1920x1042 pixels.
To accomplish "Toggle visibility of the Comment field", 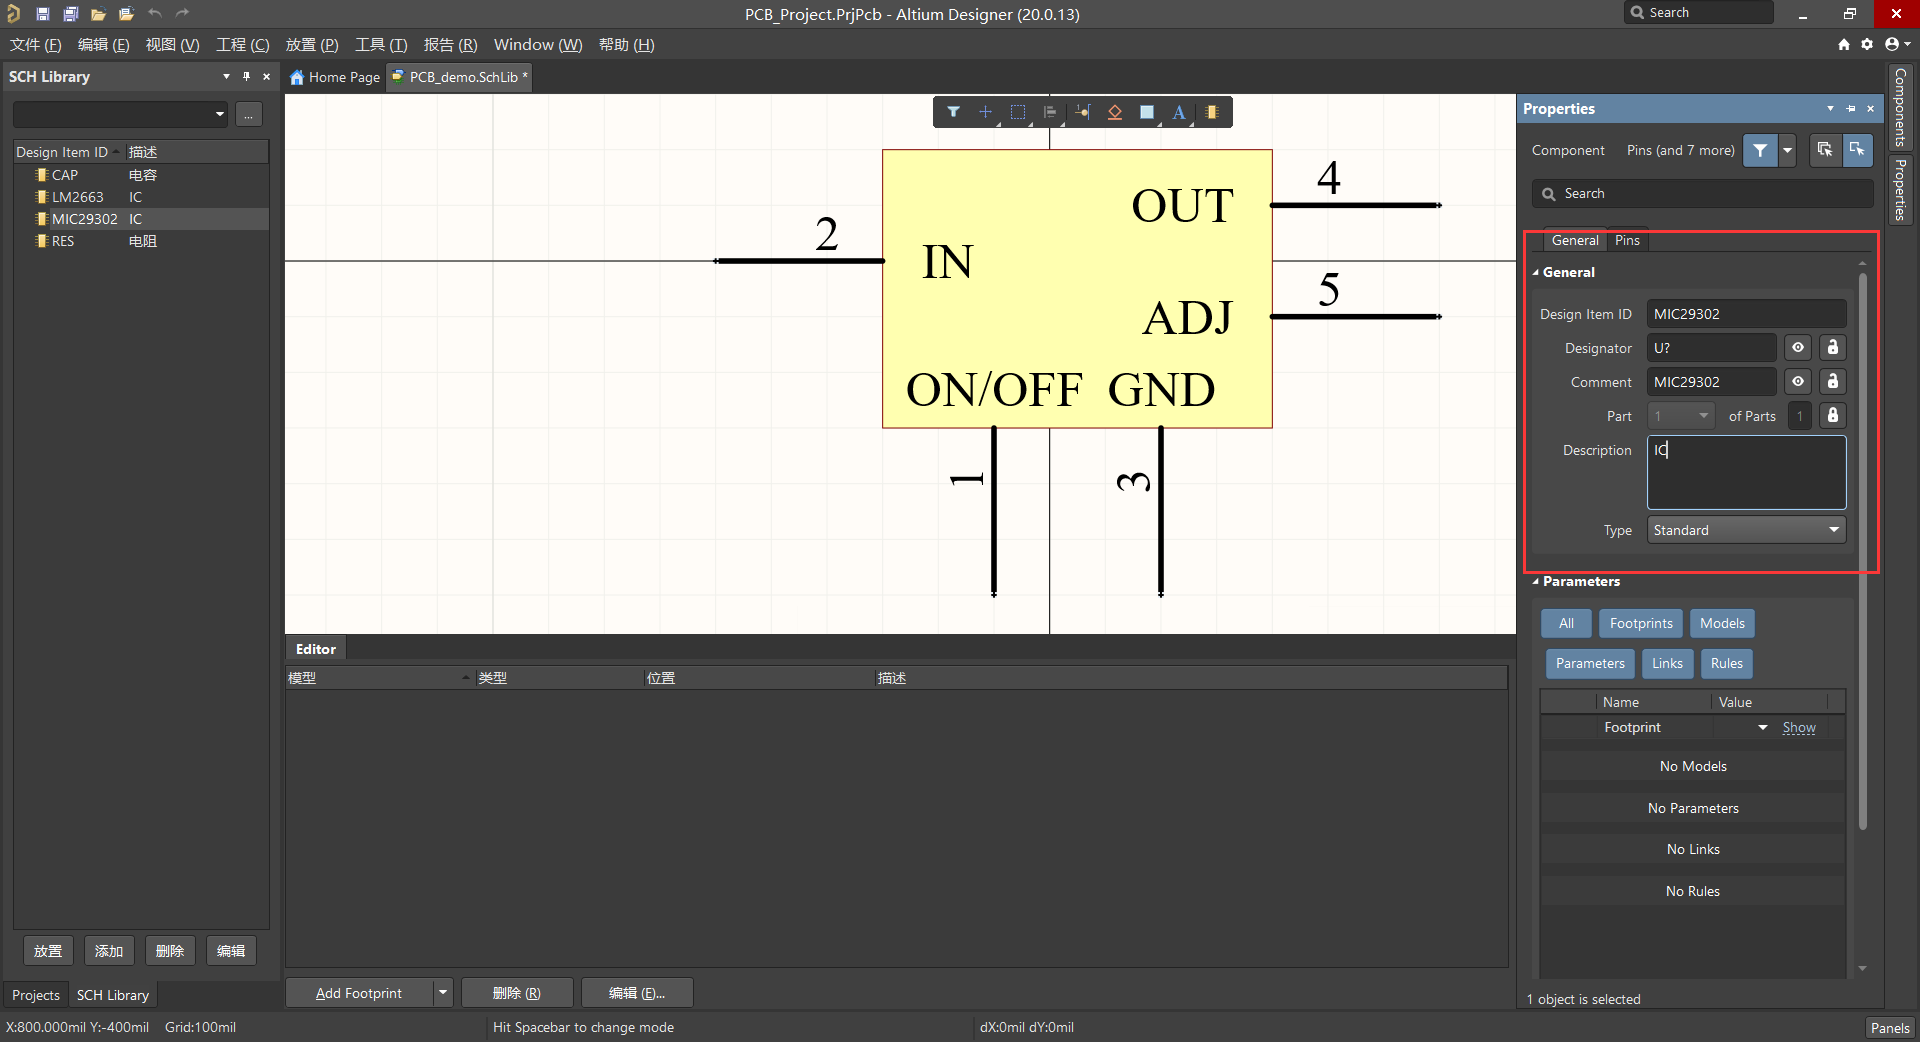I will pos(1797,381).
